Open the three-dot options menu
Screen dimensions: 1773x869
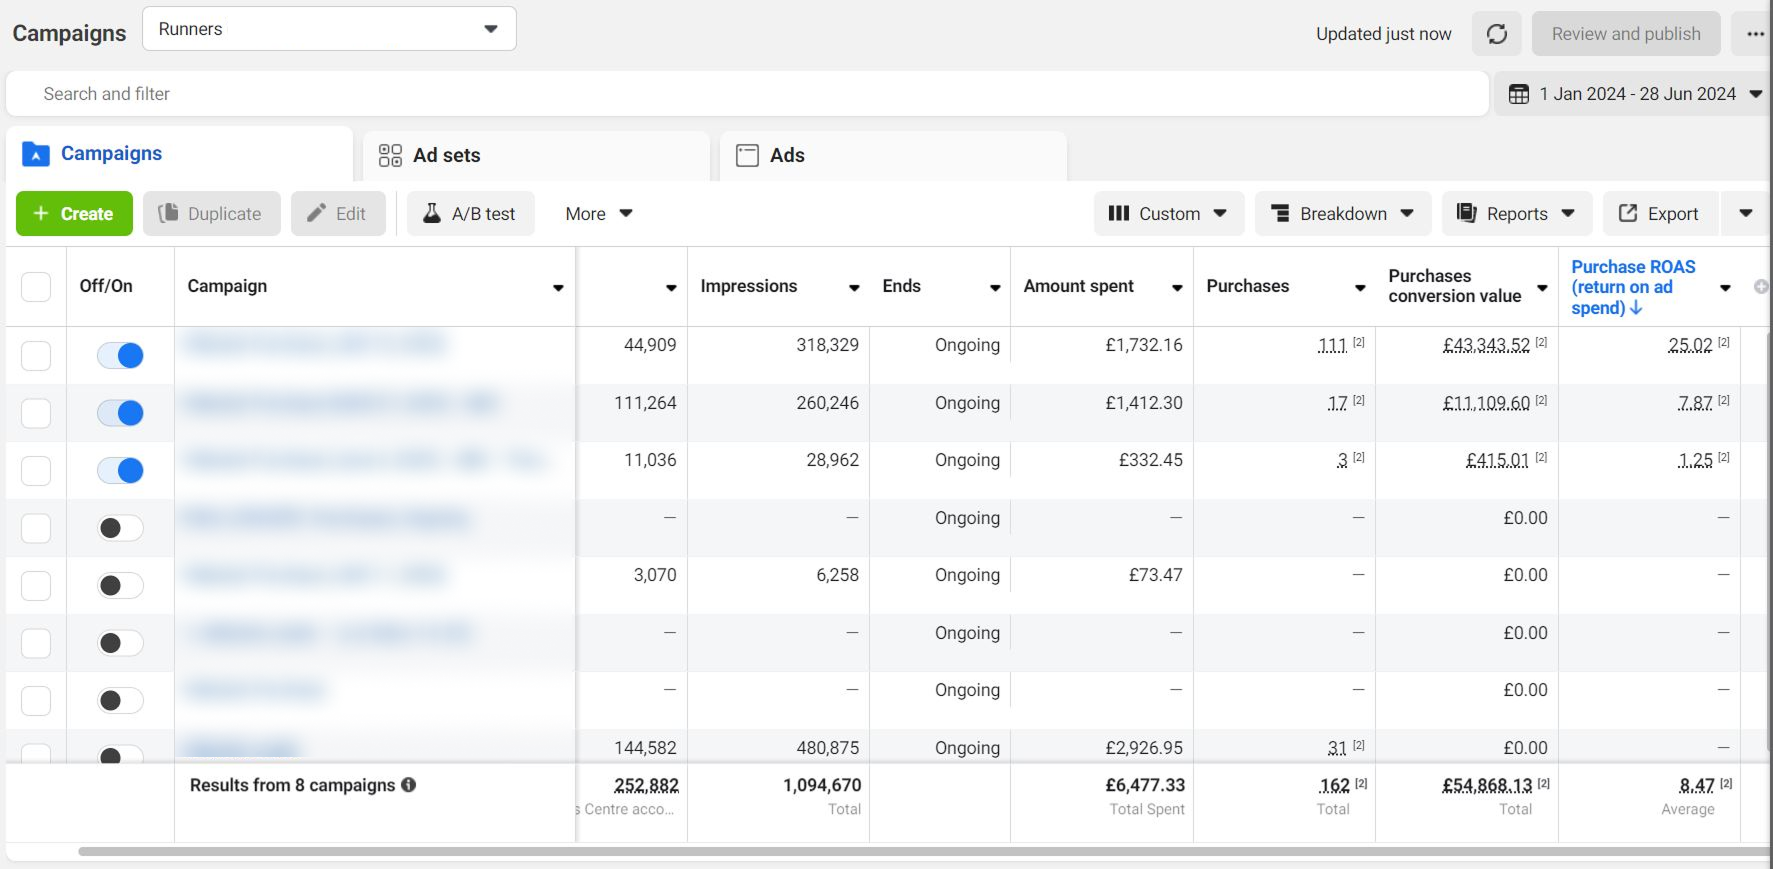1755,34
